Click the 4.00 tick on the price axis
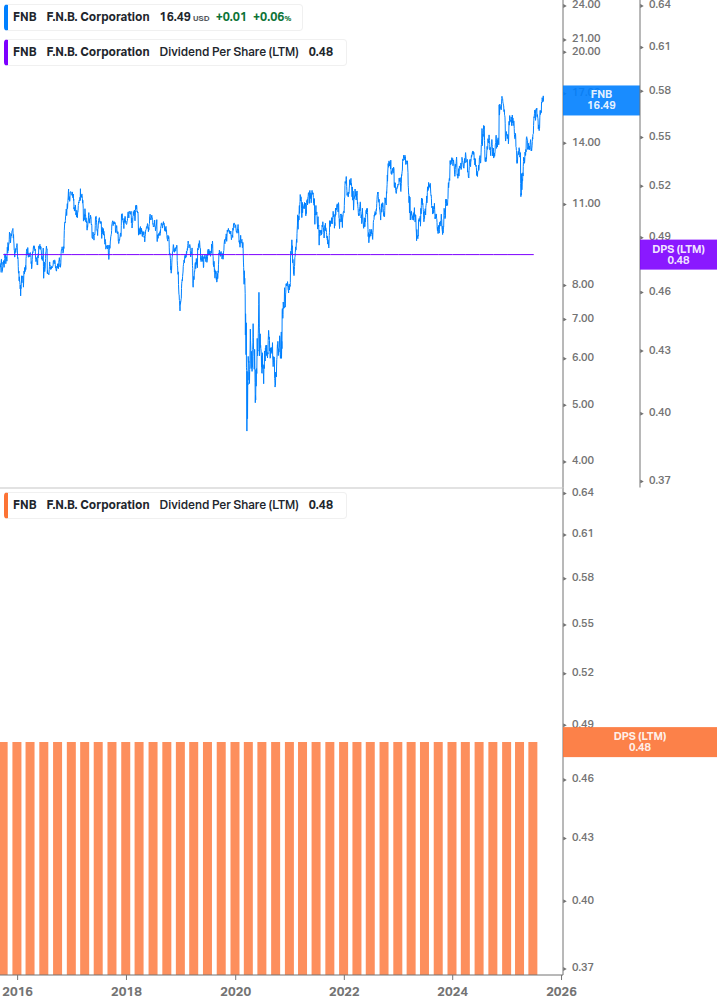717x1005 pixels. [x=584, y=461]
